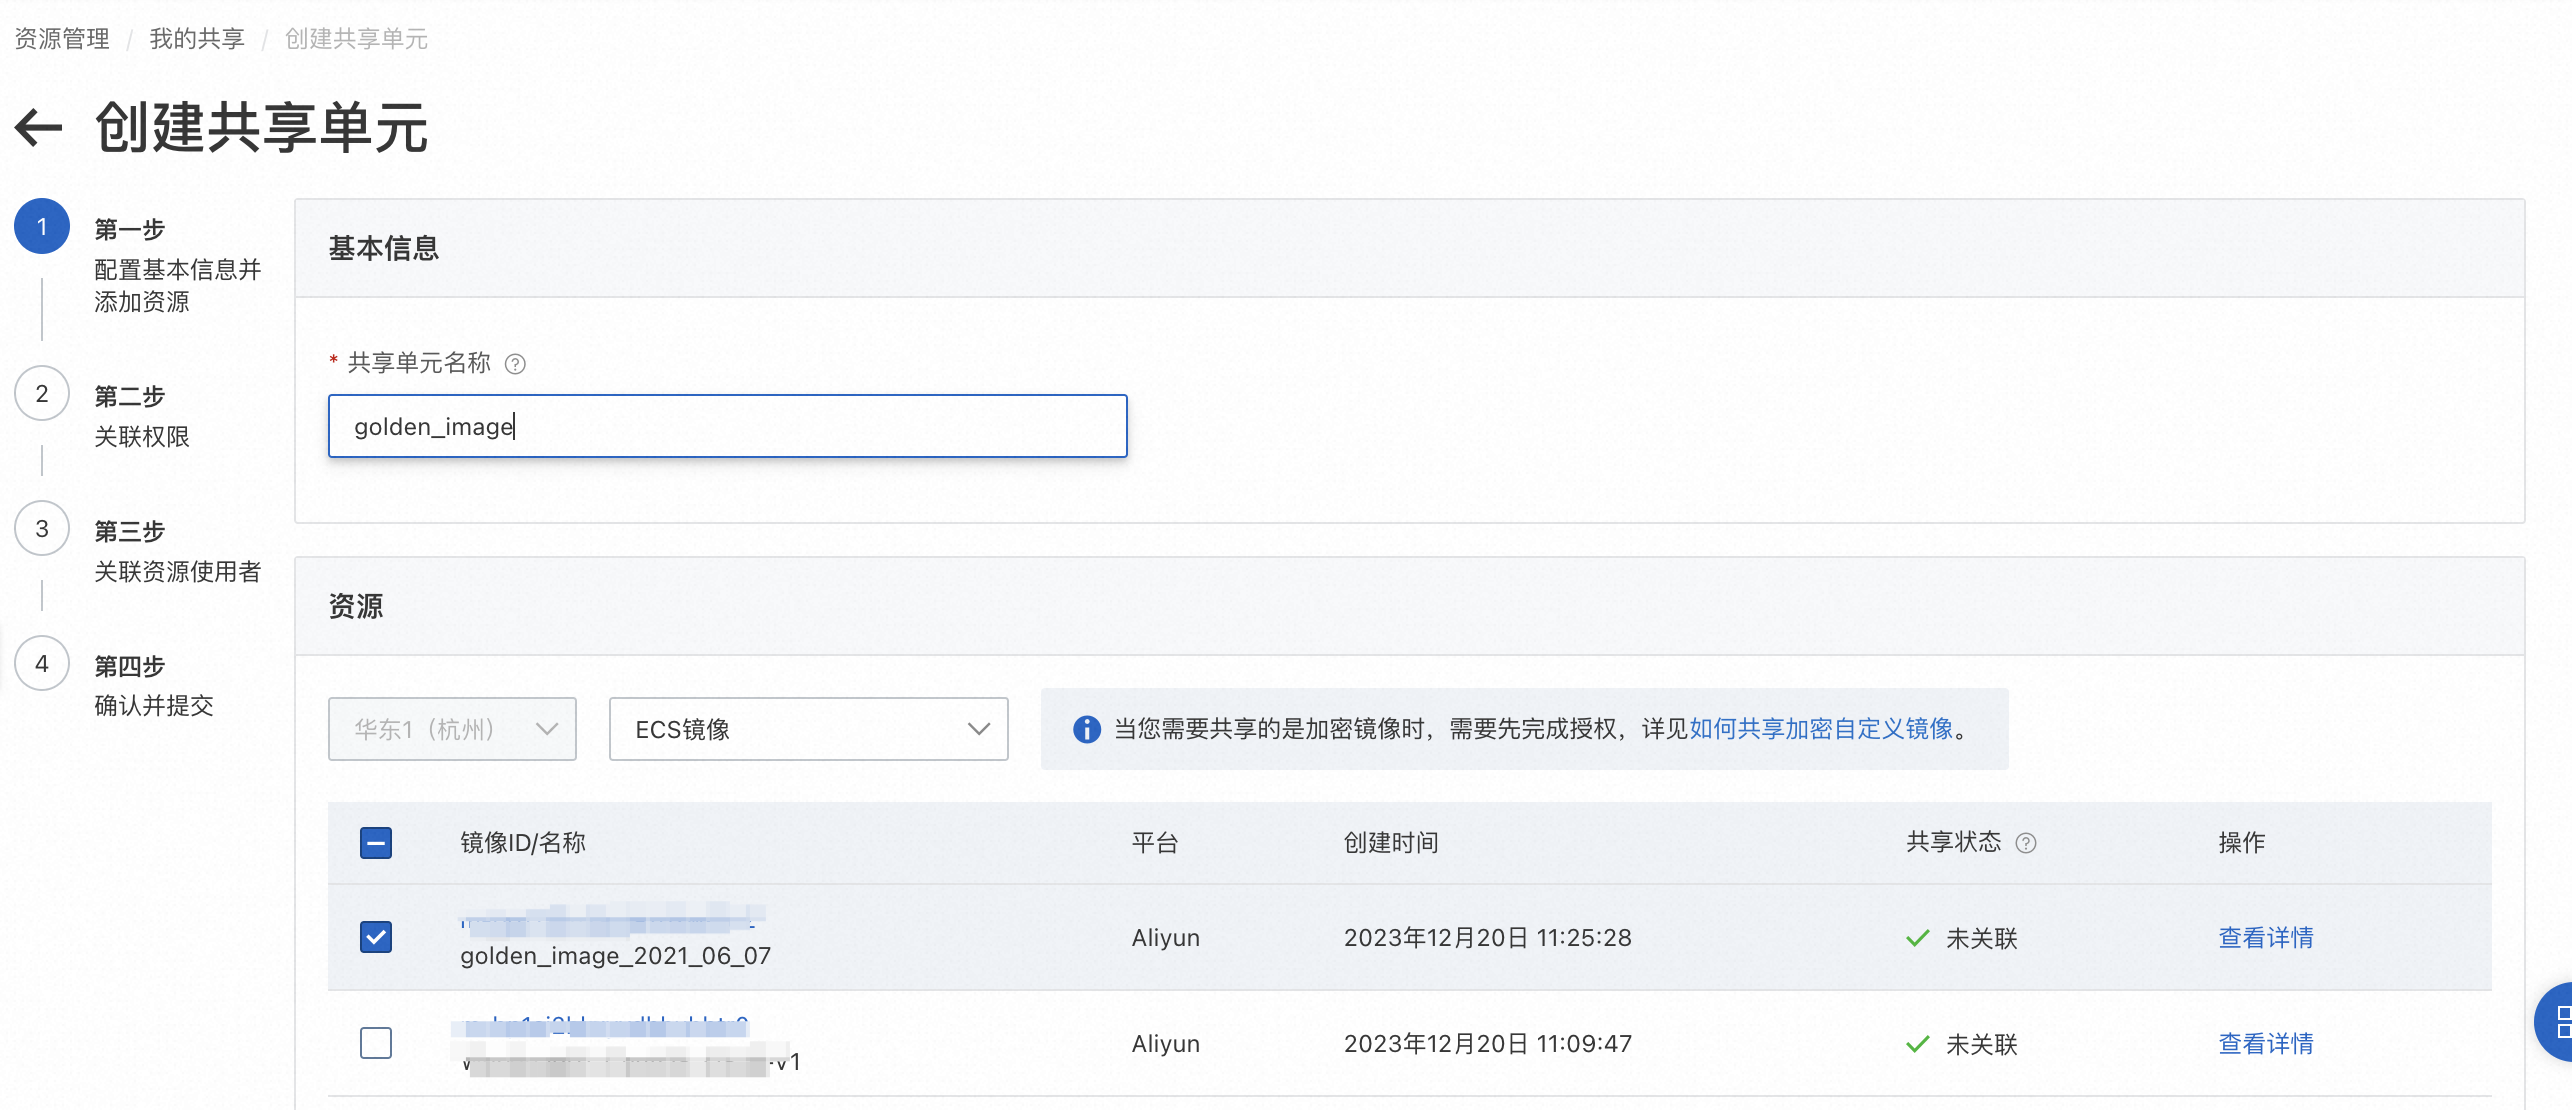The width and height of the screenshot is (2572, 1110).
Task: Open the 华东1（杭州）region dropdown
Action: click(452, 729)
